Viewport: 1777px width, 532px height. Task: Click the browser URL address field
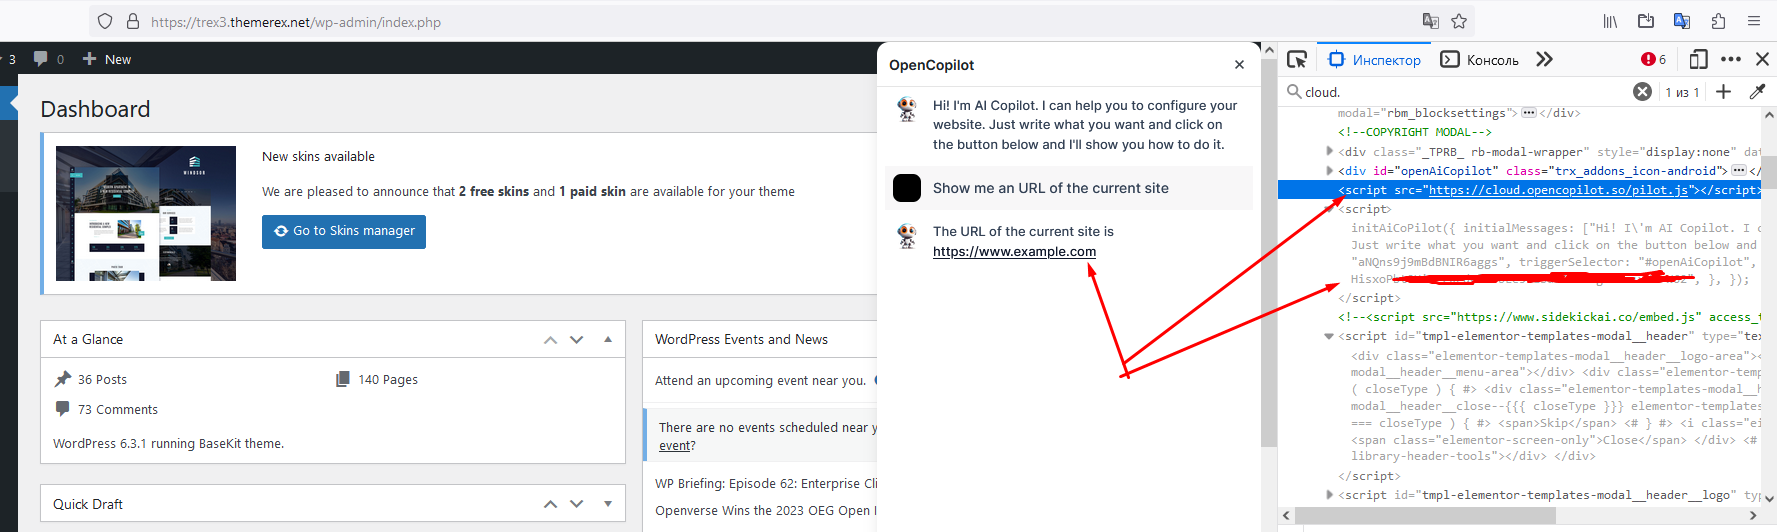(x=780, y=21)
